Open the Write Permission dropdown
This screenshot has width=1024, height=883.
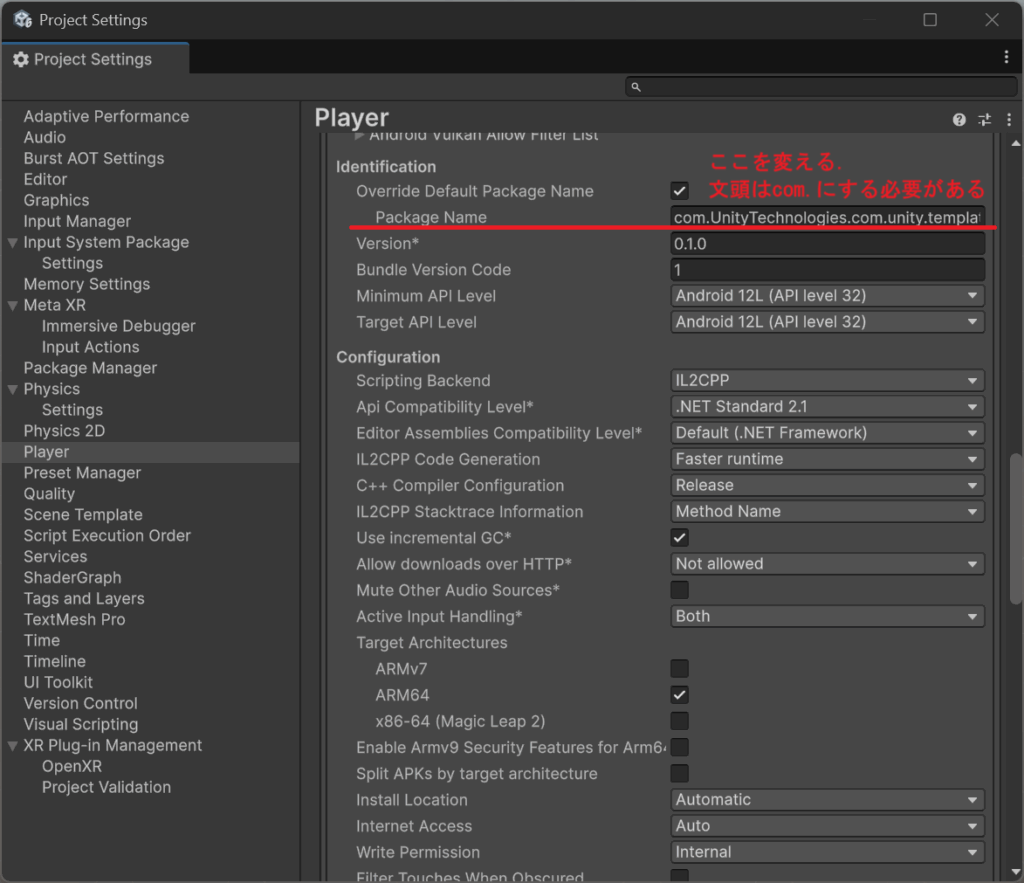pyautogui.click(x=827, y=852)
